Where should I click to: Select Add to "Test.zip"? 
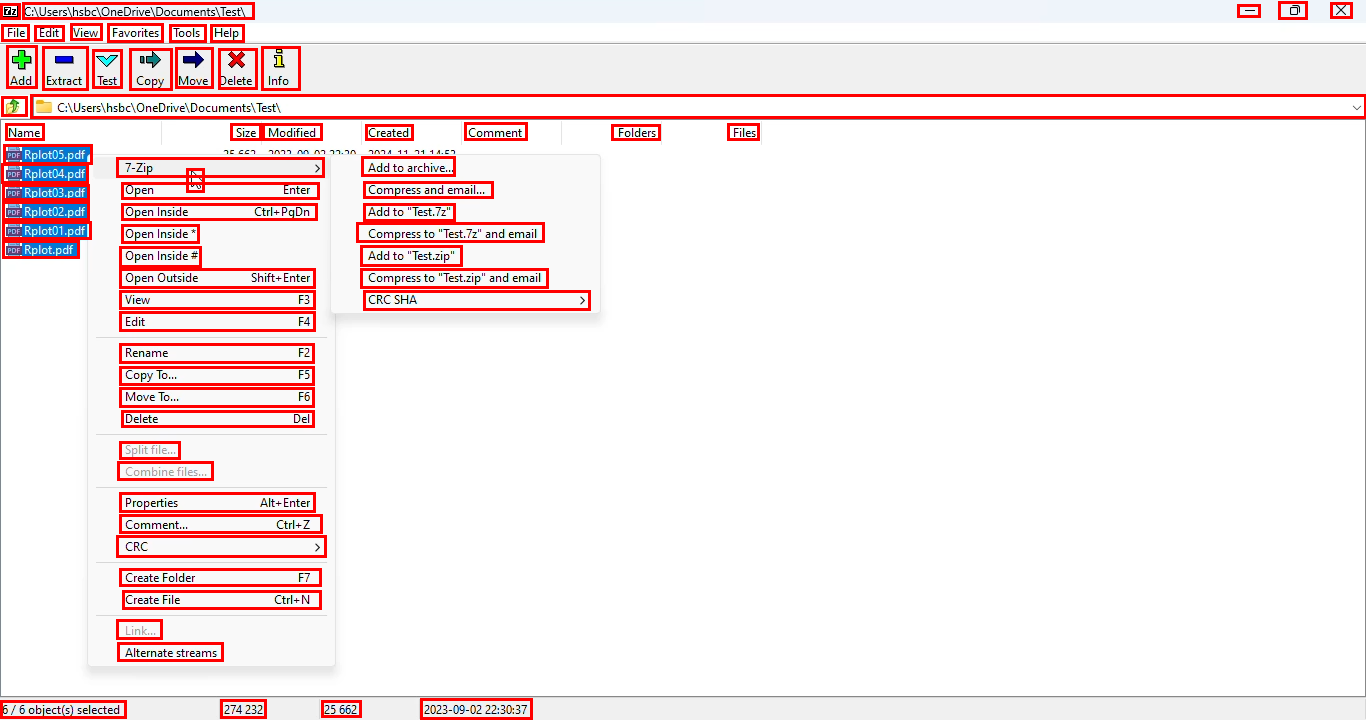413,256
